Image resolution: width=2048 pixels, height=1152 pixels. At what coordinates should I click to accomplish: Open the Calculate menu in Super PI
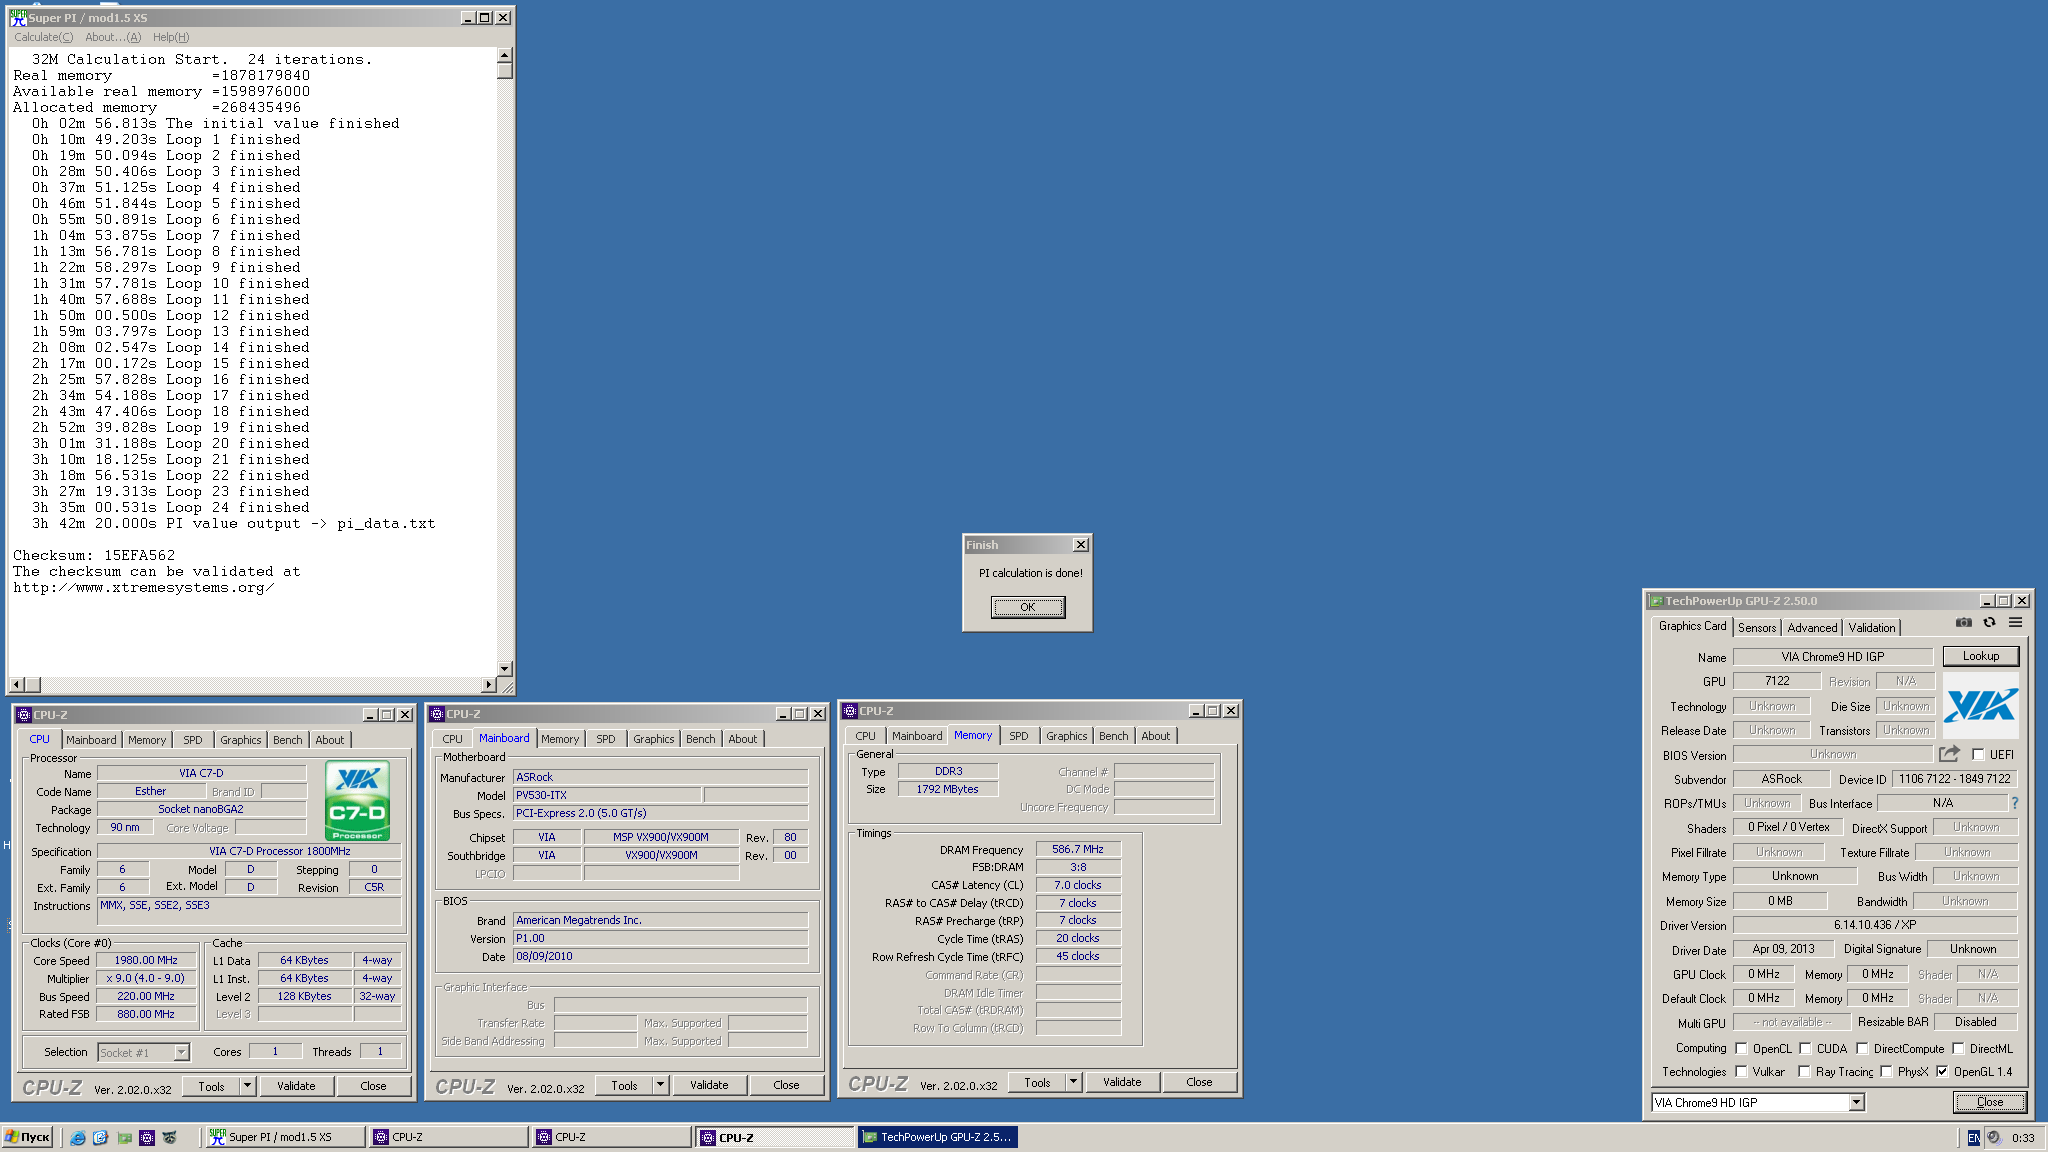point(43,37)
